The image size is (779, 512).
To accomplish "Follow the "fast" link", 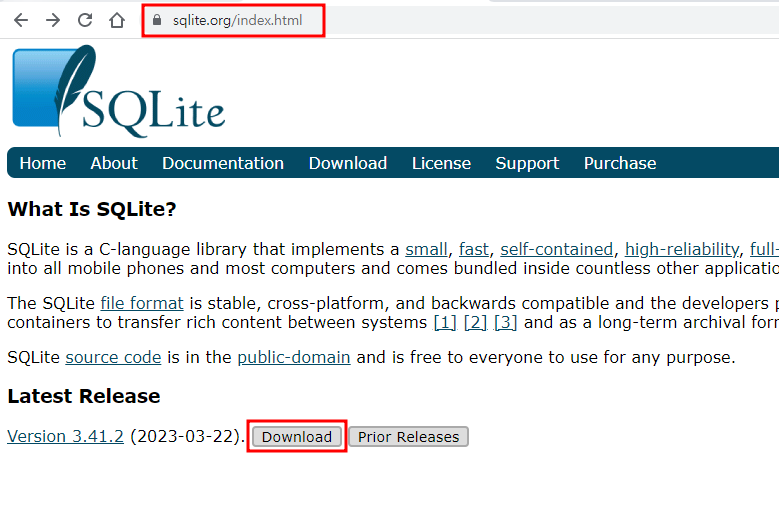I will tap(474, 249).
